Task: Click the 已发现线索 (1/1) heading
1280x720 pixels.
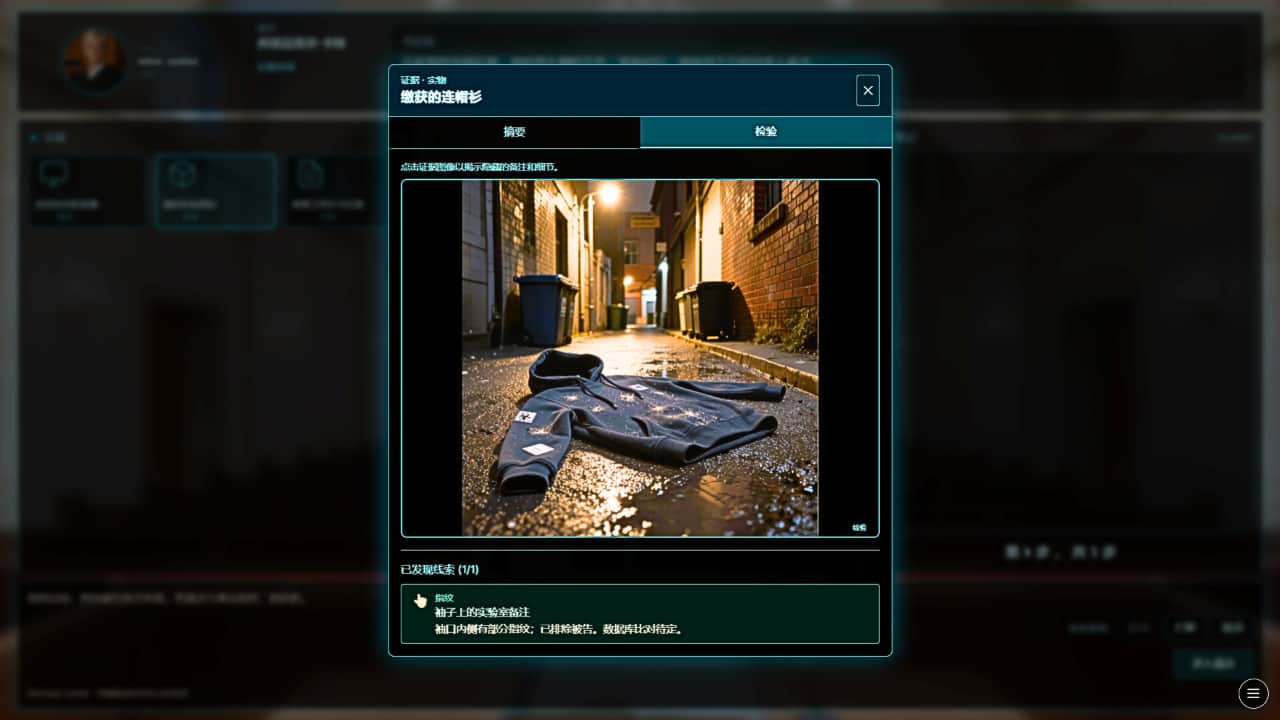Action: point(440,569)
